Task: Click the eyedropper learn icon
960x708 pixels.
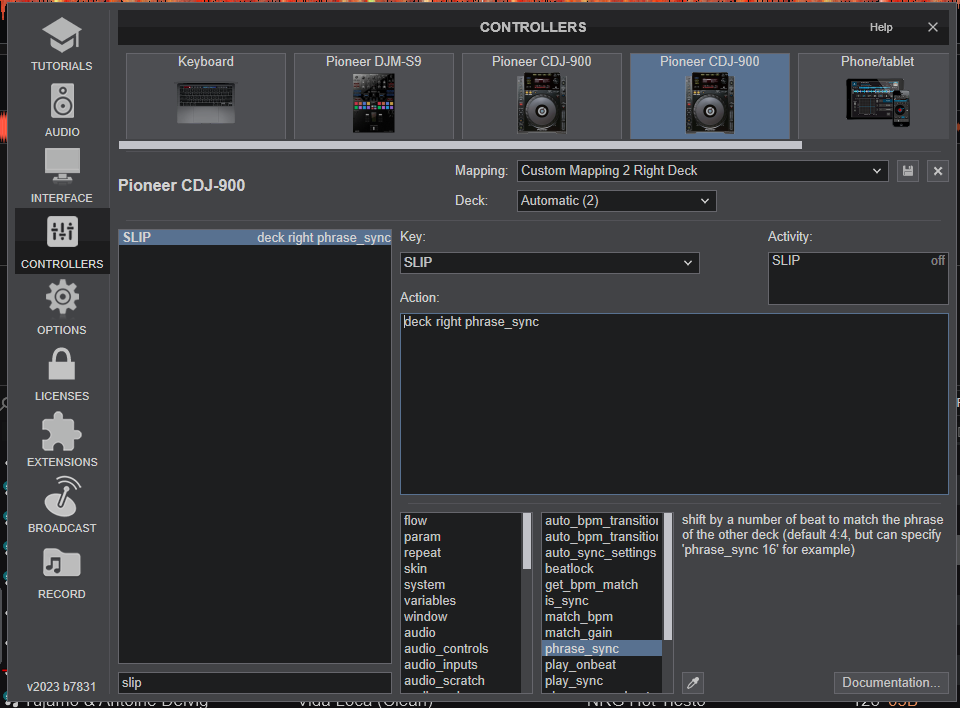Action: (x=693, y=682)
